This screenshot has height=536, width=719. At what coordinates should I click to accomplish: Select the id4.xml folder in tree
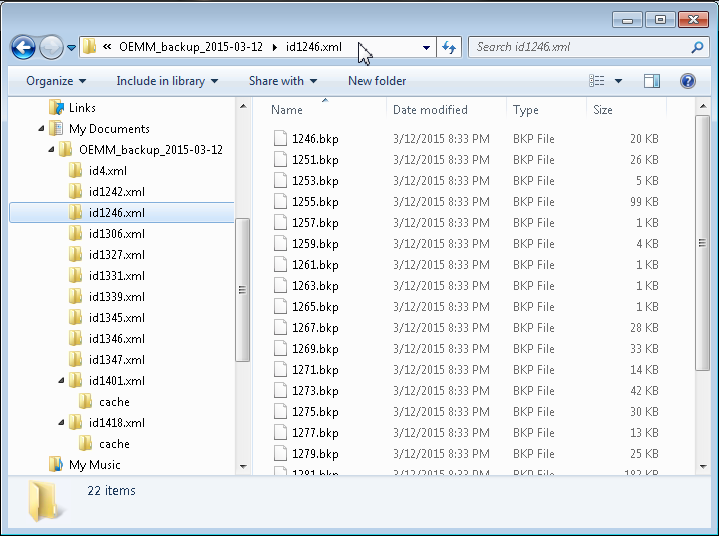click(x=108, y=171)
